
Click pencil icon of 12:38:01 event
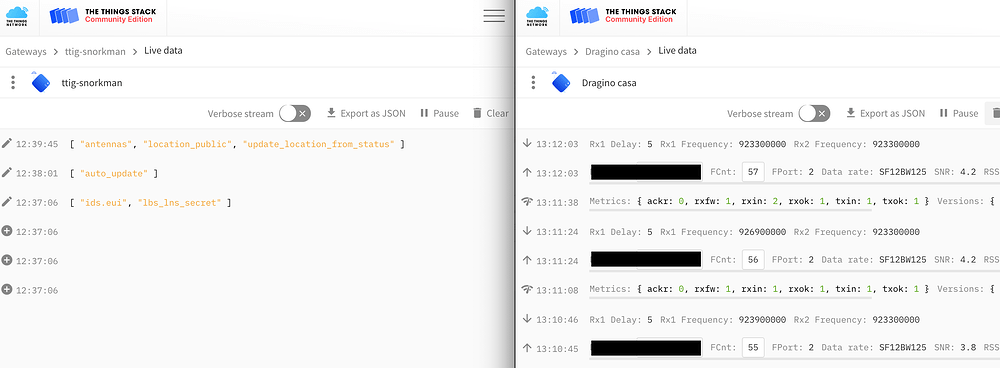7,173
